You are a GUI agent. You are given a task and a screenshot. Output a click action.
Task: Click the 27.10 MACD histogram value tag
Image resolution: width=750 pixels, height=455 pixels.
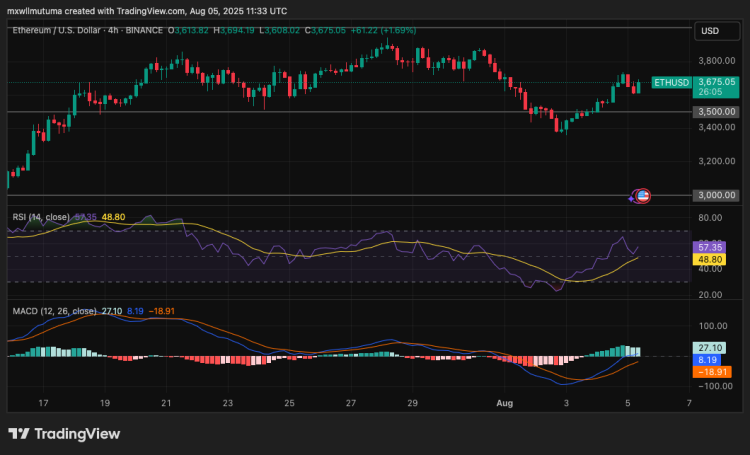pyautogui.click(x=711, y=347)
